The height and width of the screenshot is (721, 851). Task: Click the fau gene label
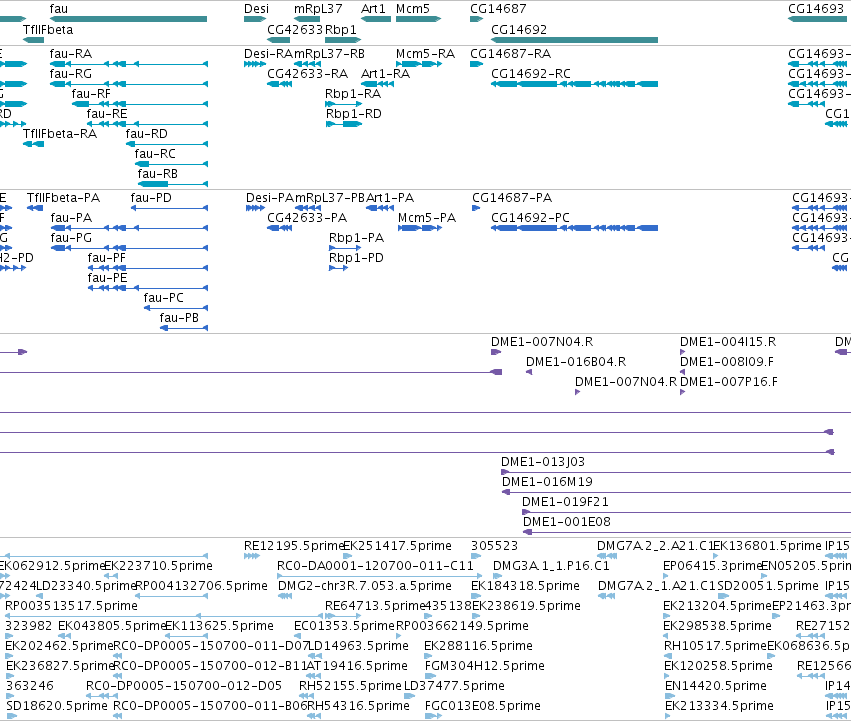(x=59, y=9)
